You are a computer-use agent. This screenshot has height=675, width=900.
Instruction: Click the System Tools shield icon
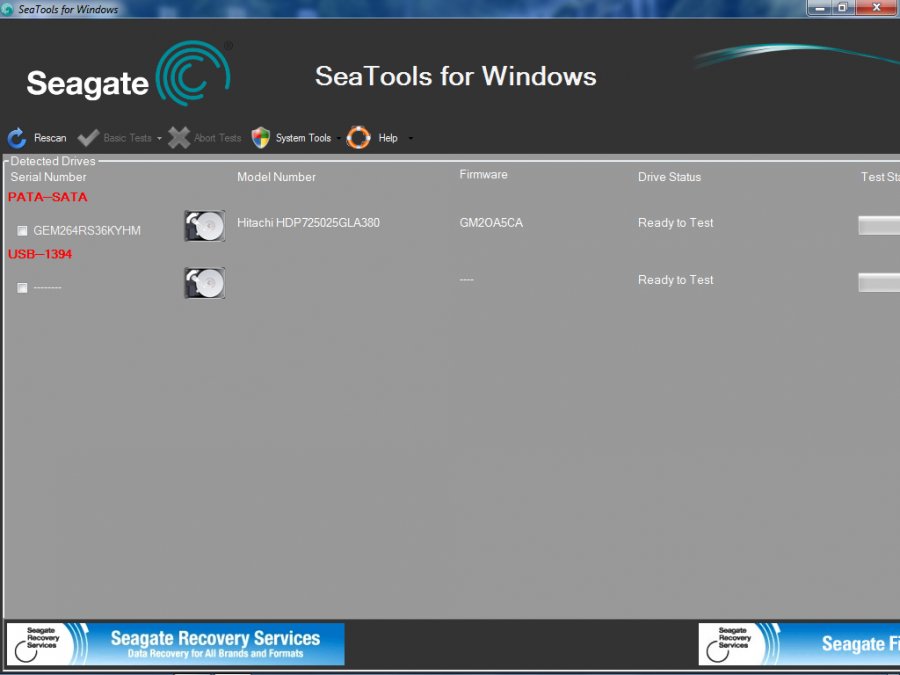pos(261,138)
